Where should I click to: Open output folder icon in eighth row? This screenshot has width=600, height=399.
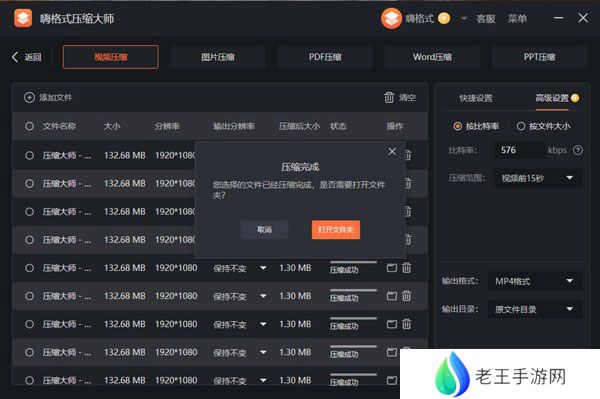pyautogui.click(x=391, y=352)
